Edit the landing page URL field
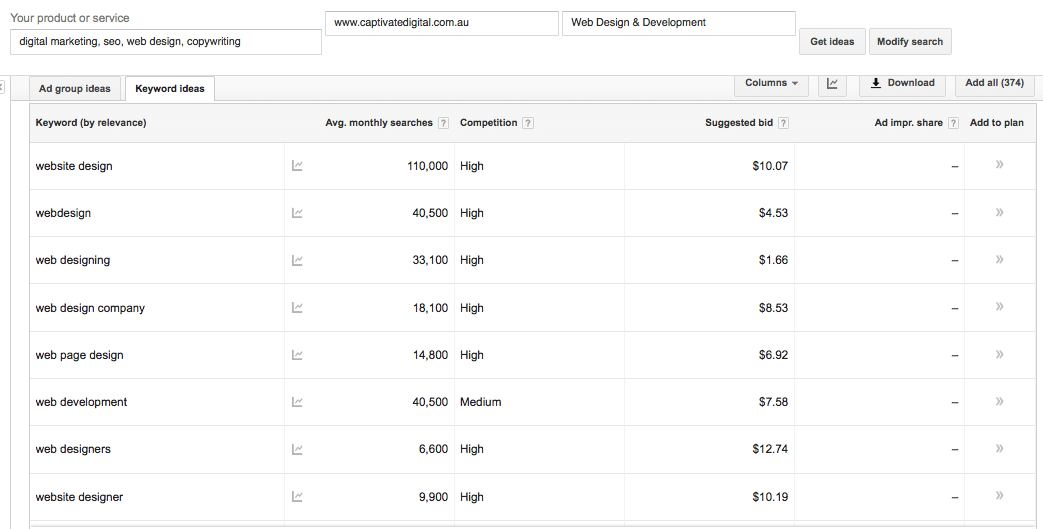Screen dimensions: 1043x529 point(442,23)
